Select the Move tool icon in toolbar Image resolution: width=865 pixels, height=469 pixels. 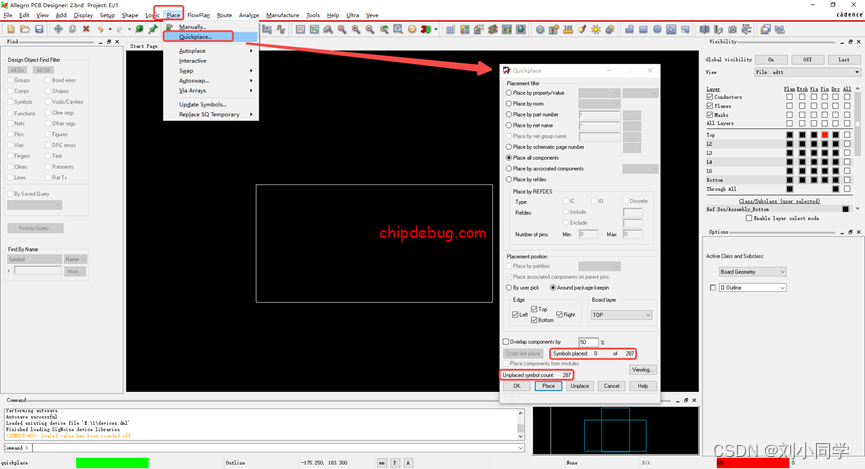coord(58,29)
